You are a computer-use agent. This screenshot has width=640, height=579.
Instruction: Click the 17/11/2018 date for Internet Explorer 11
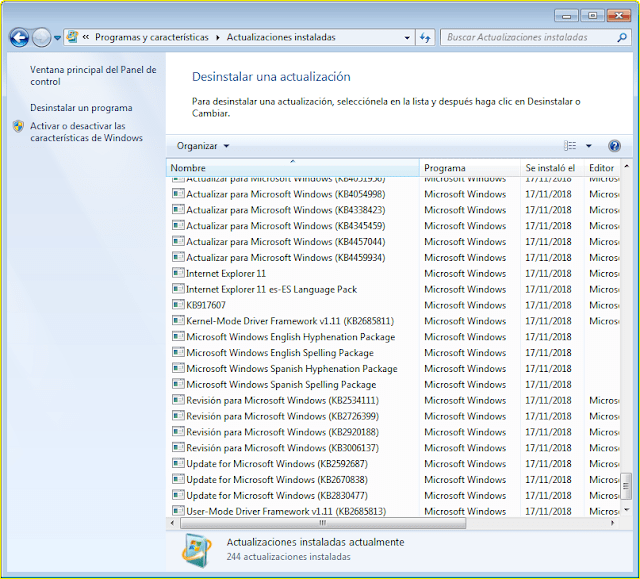coord(548,273)
